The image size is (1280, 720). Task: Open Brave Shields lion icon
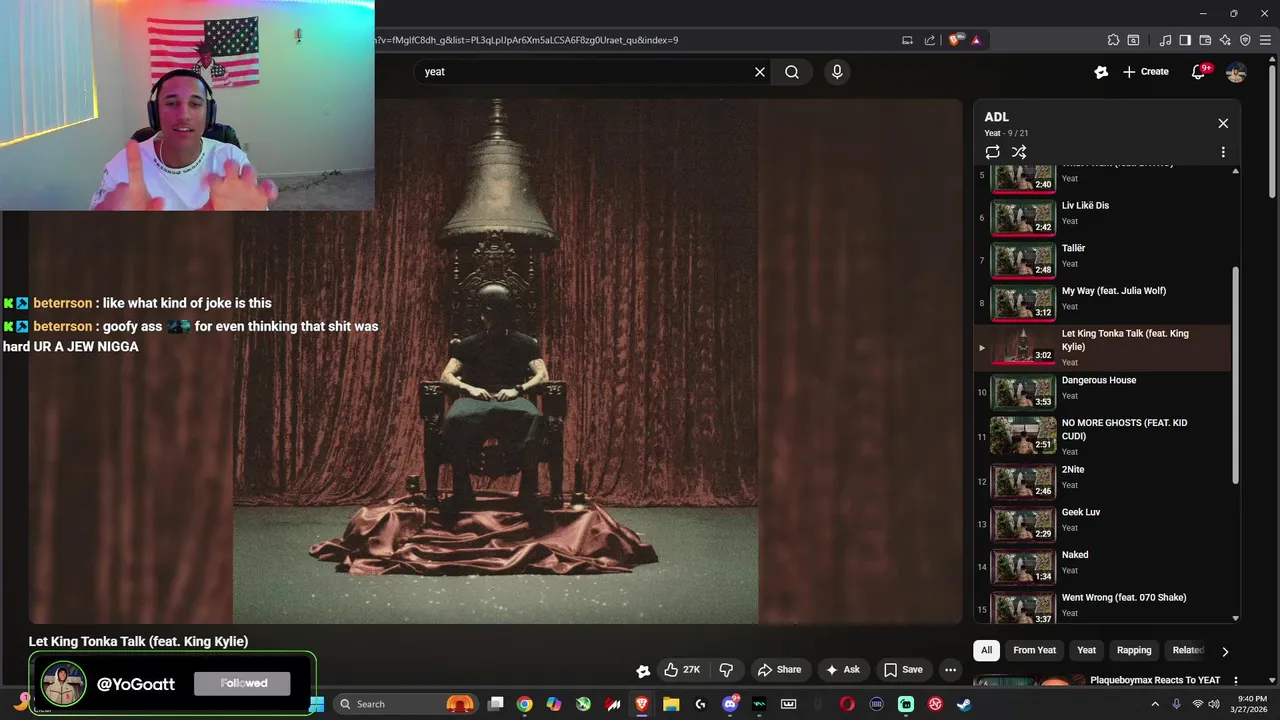954,40
